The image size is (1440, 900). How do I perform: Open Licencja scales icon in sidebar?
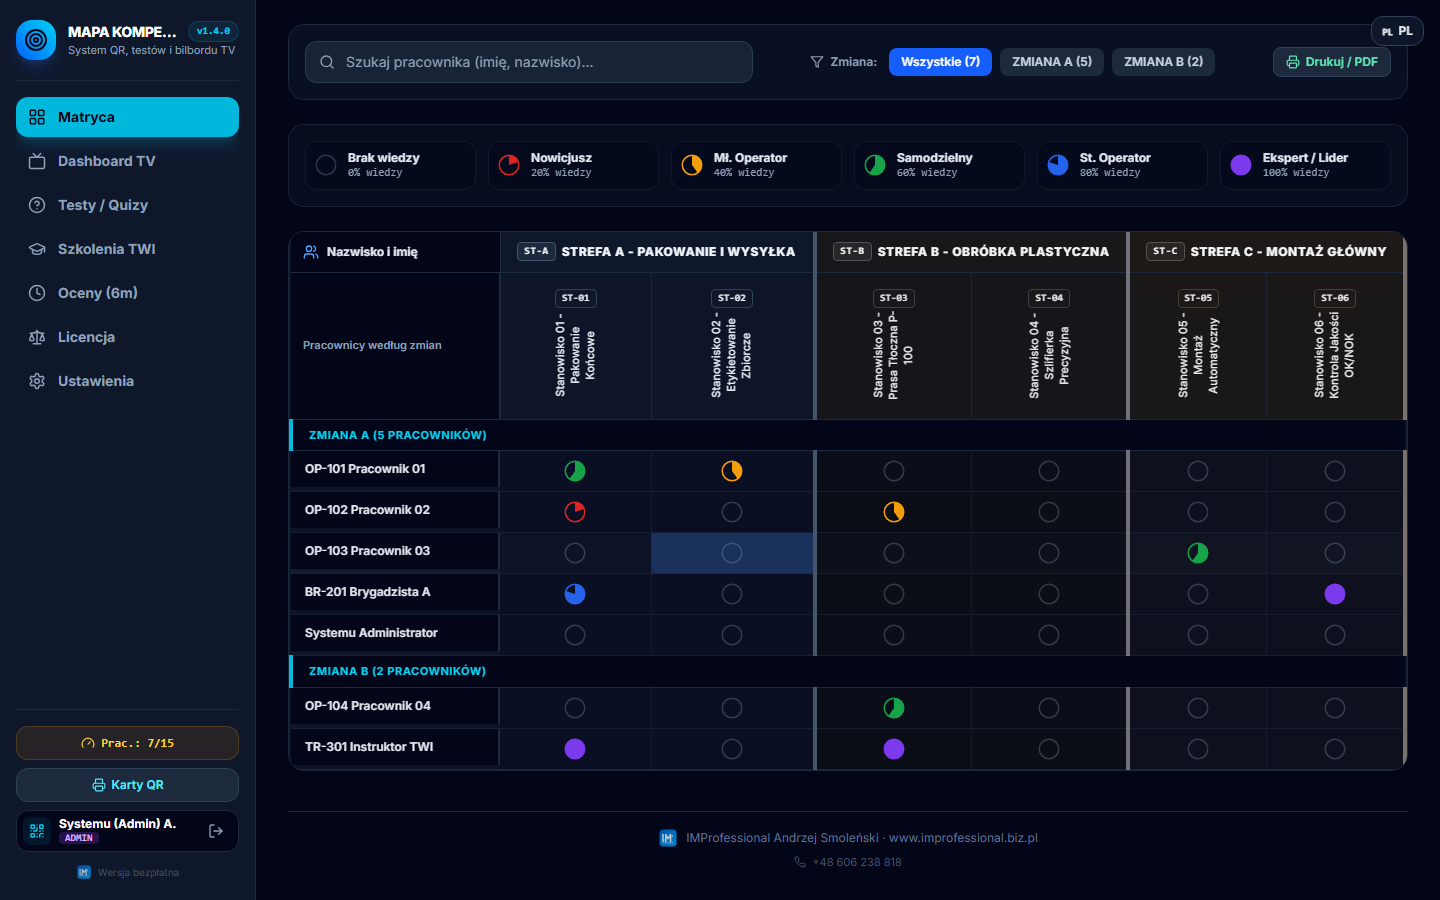(x=37, y=337)
